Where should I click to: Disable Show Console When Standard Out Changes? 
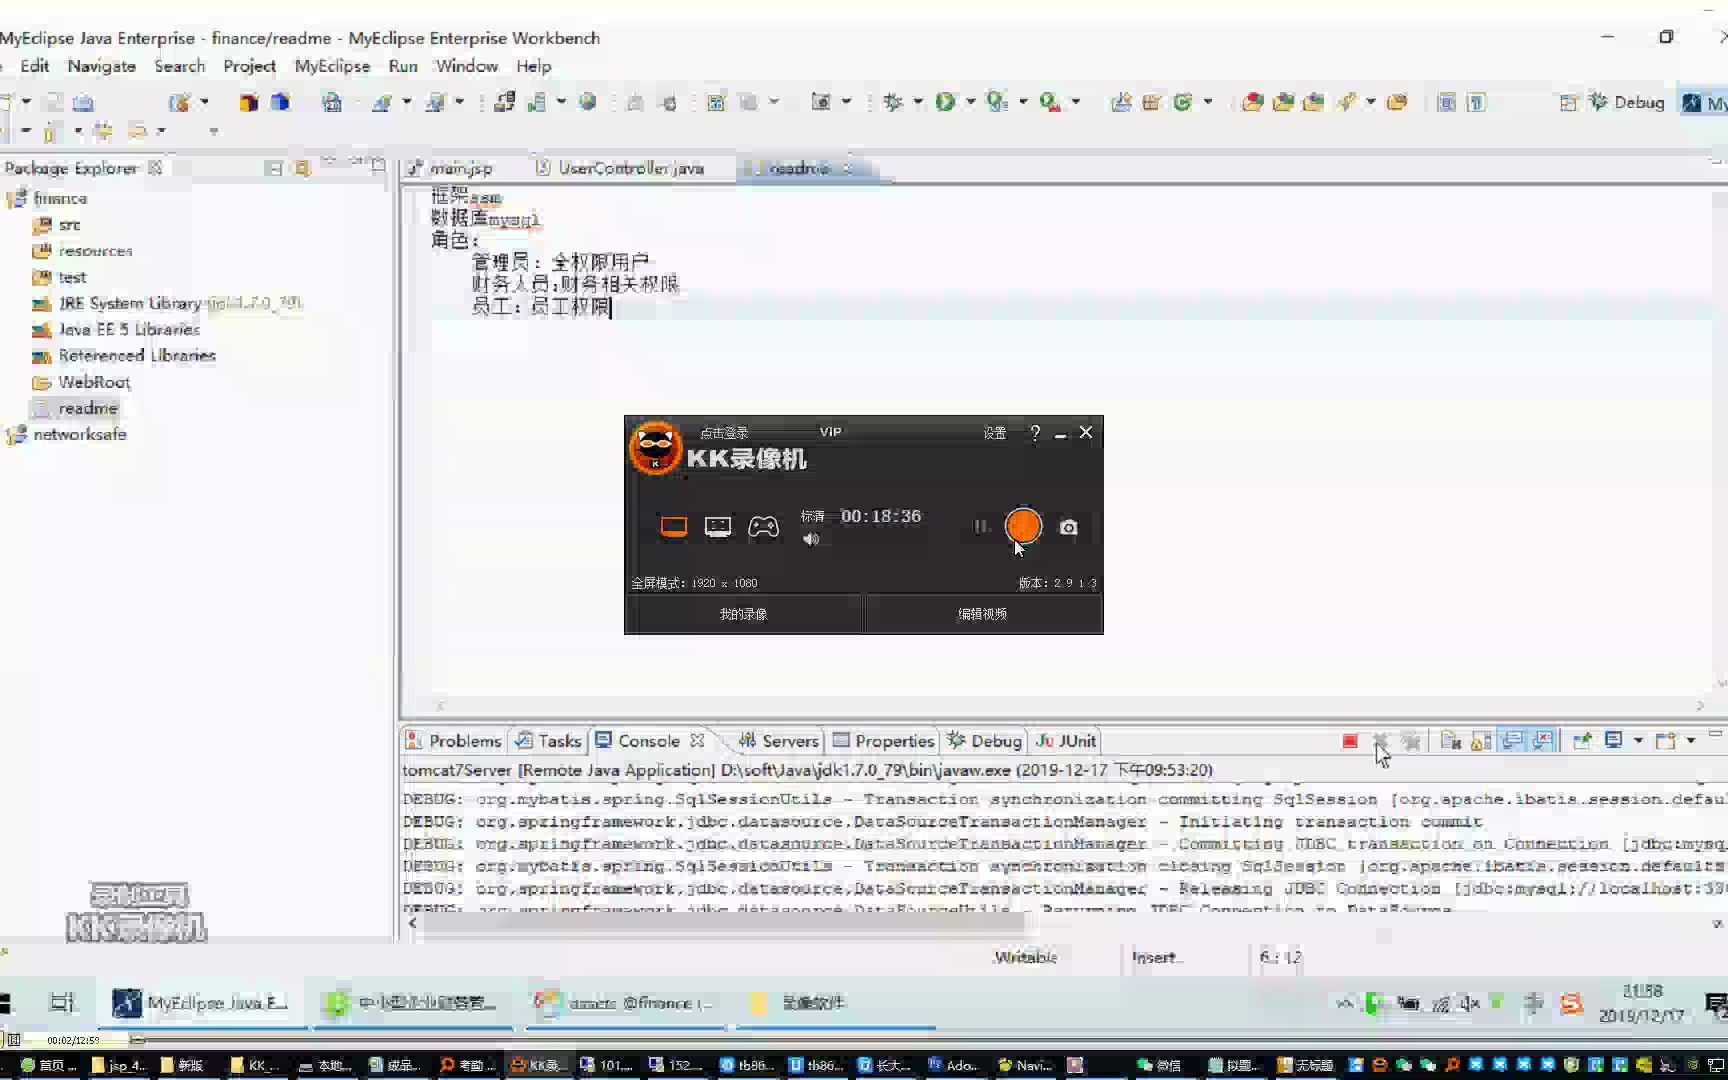(1513, 741)
